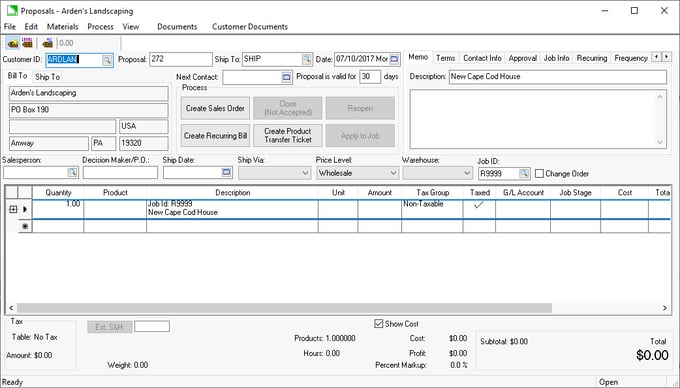
Task: Open the Ship To lookup magnifier
Action: pos(307,59)
